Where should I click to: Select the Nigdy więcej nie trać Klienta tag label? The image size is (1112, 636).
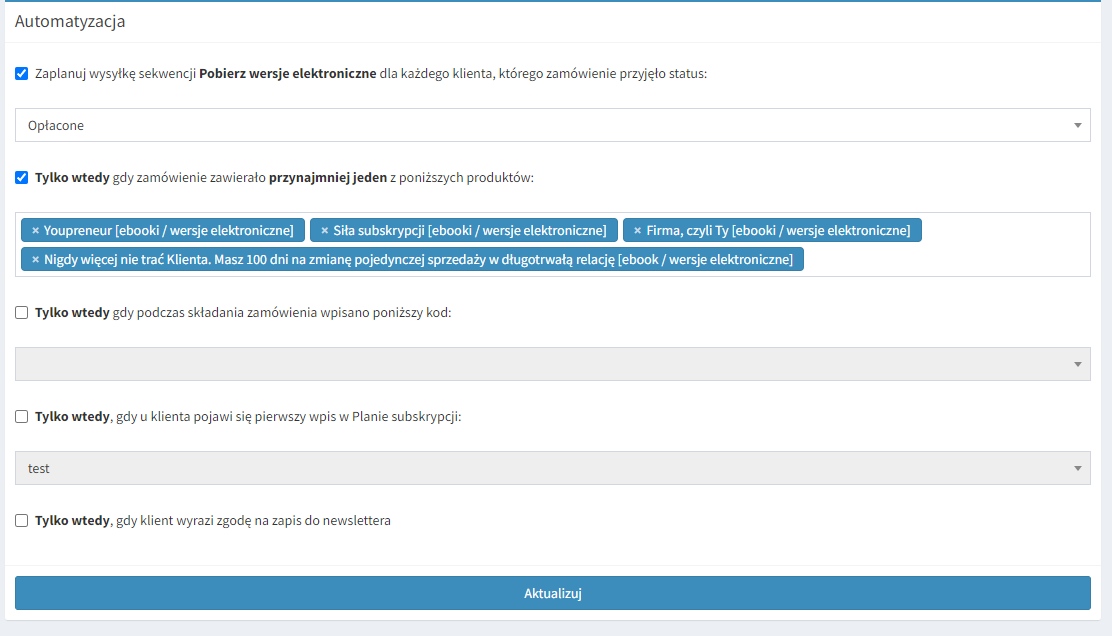[x=418, y=260]
